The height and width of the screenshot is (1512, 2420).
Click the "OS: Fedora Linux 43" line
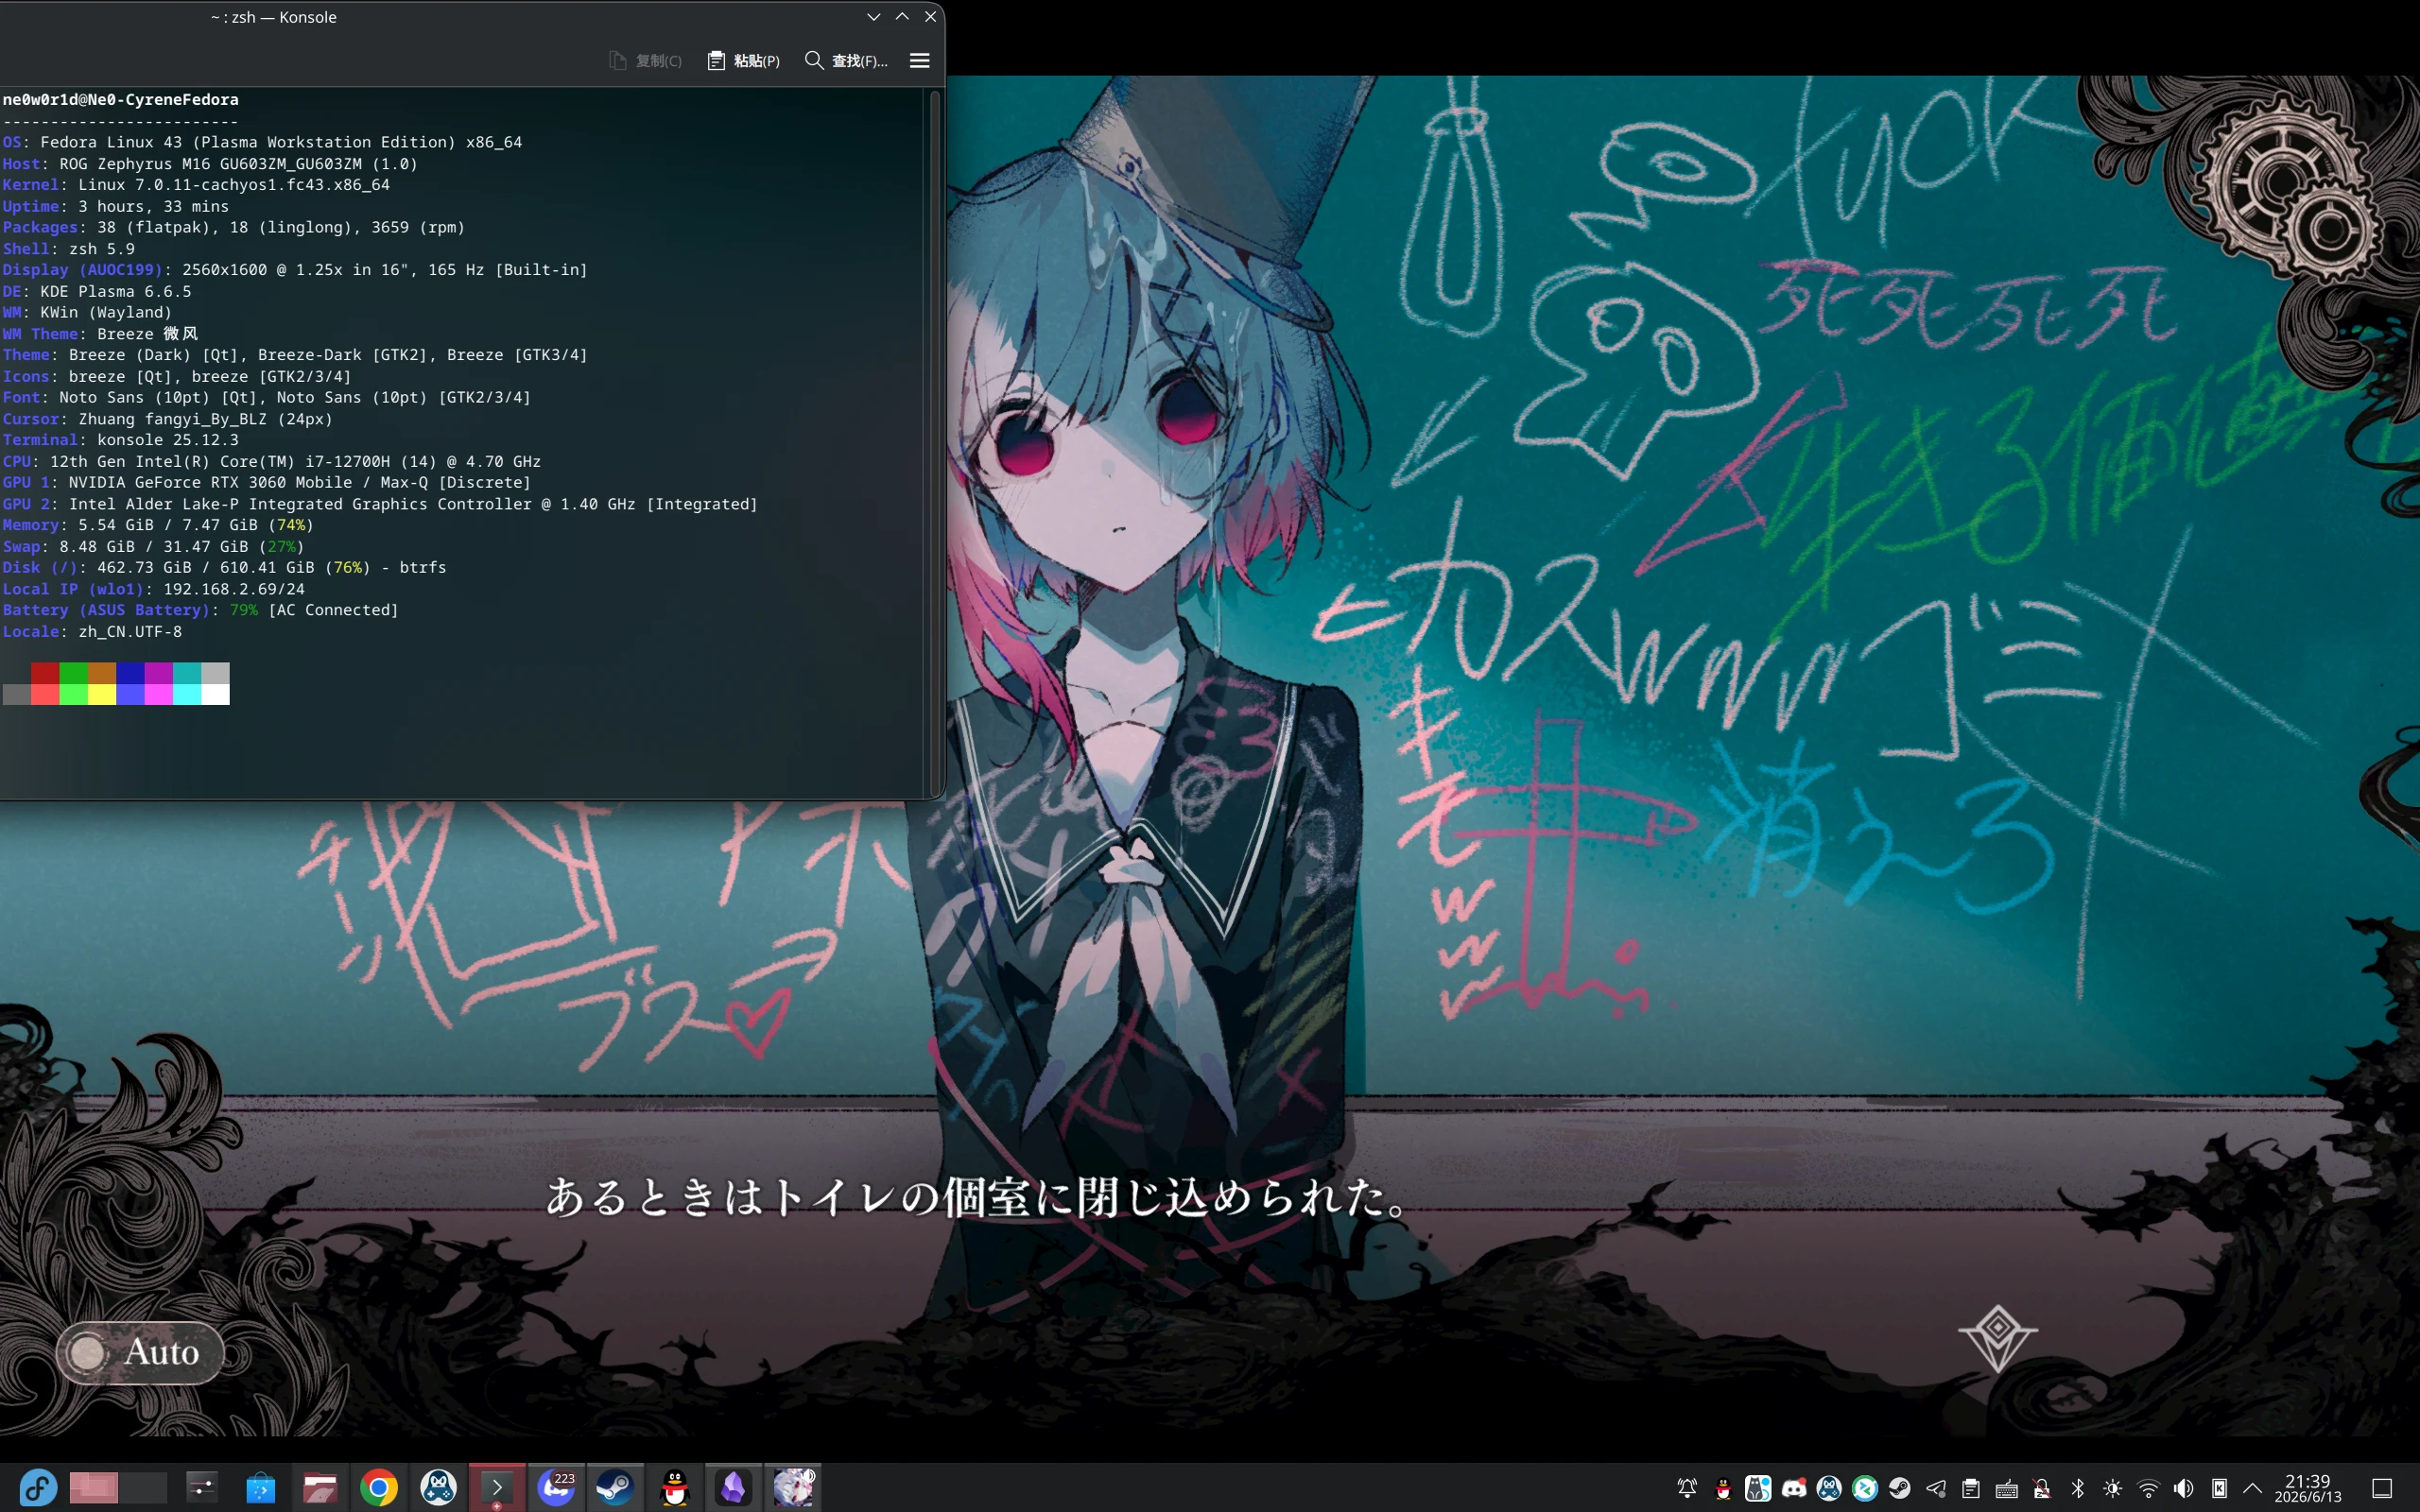pos(262,142)
